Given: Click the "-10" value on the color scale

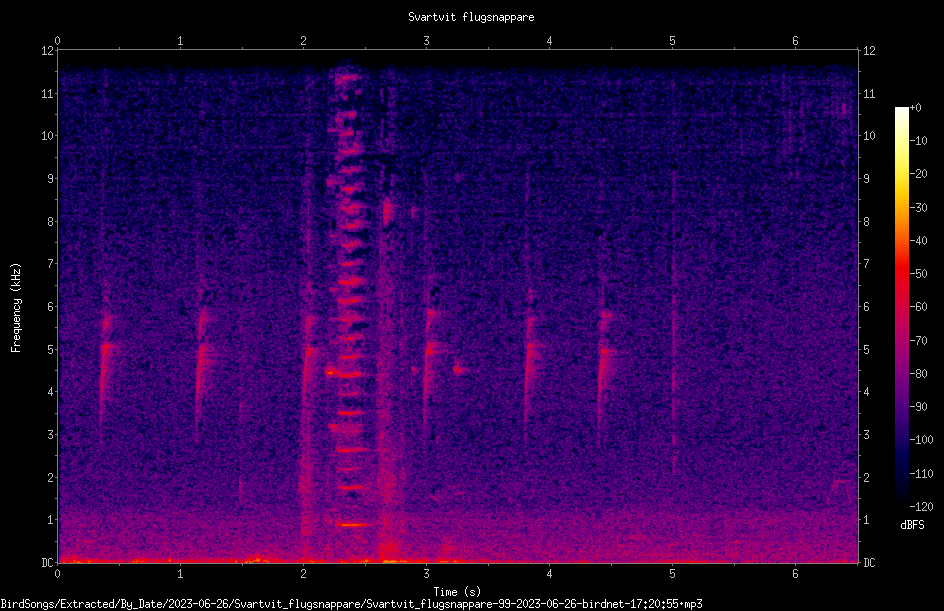Looking at the screenshot, I should click(x=919, y=141).
